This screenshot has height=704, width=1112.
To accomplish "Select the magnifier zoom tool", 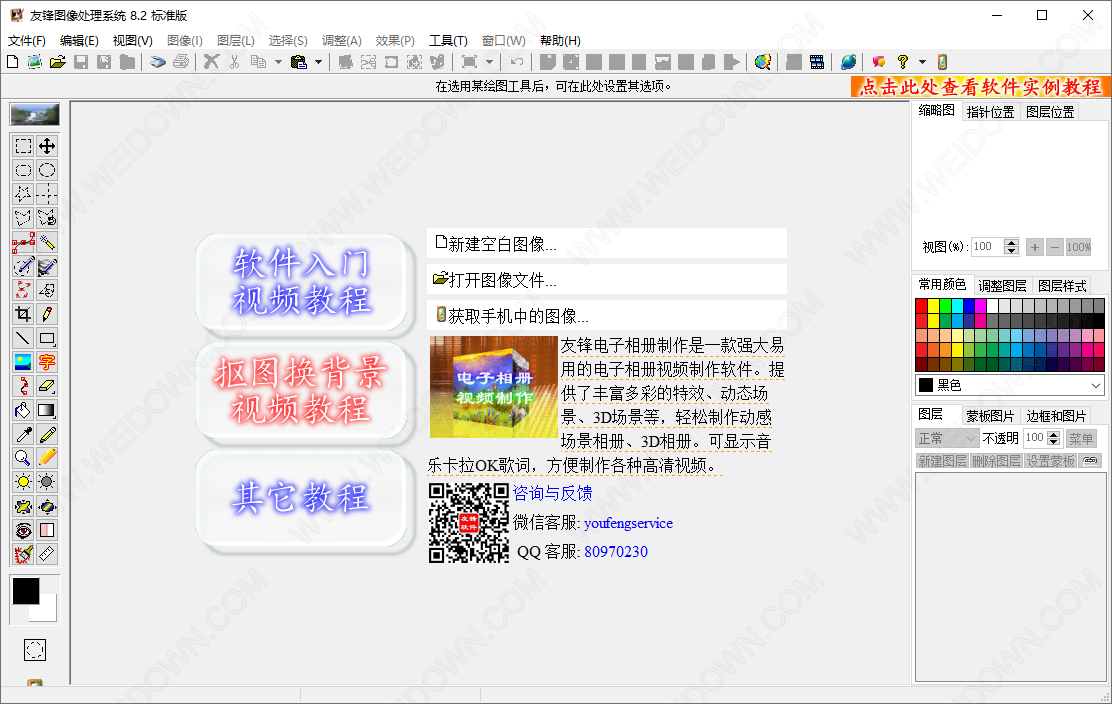I will (x=23, y=458).
